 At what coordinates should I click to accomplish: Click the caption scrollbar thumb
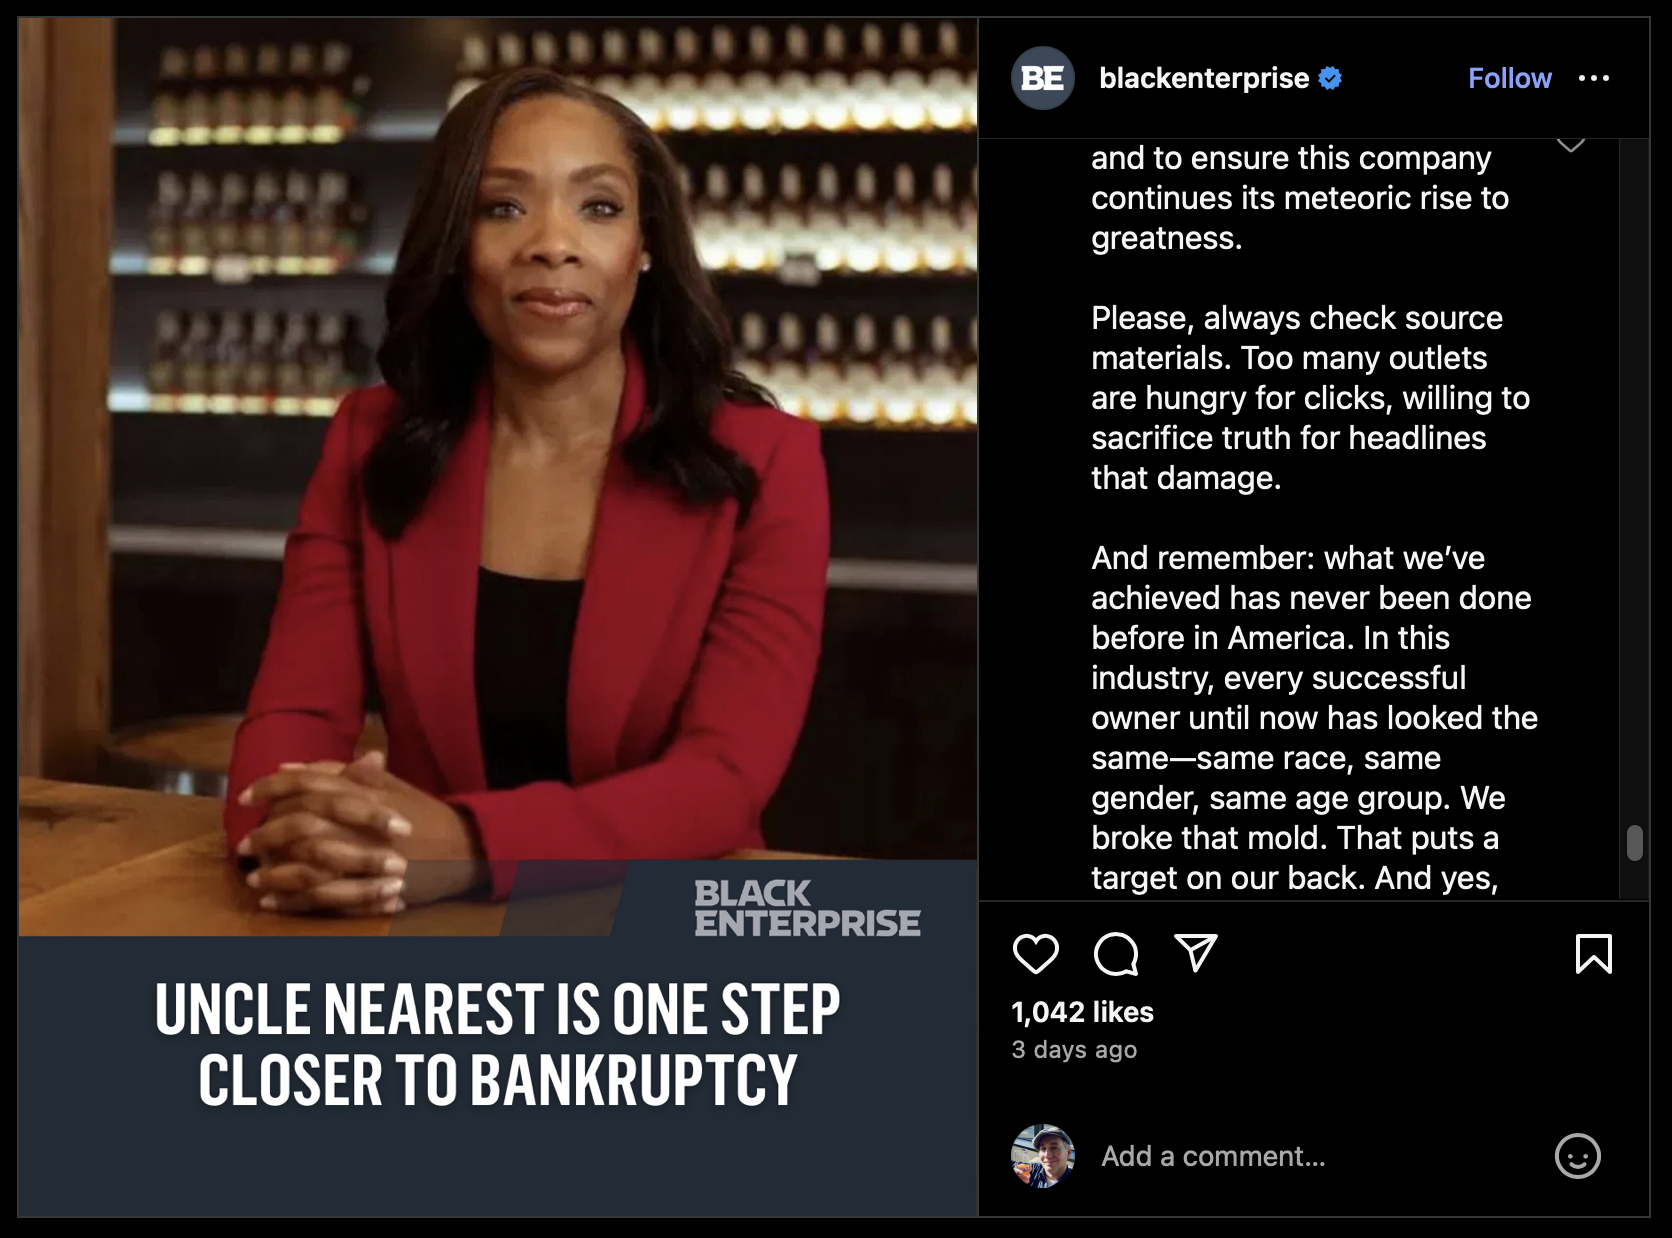click(1635, 842)
